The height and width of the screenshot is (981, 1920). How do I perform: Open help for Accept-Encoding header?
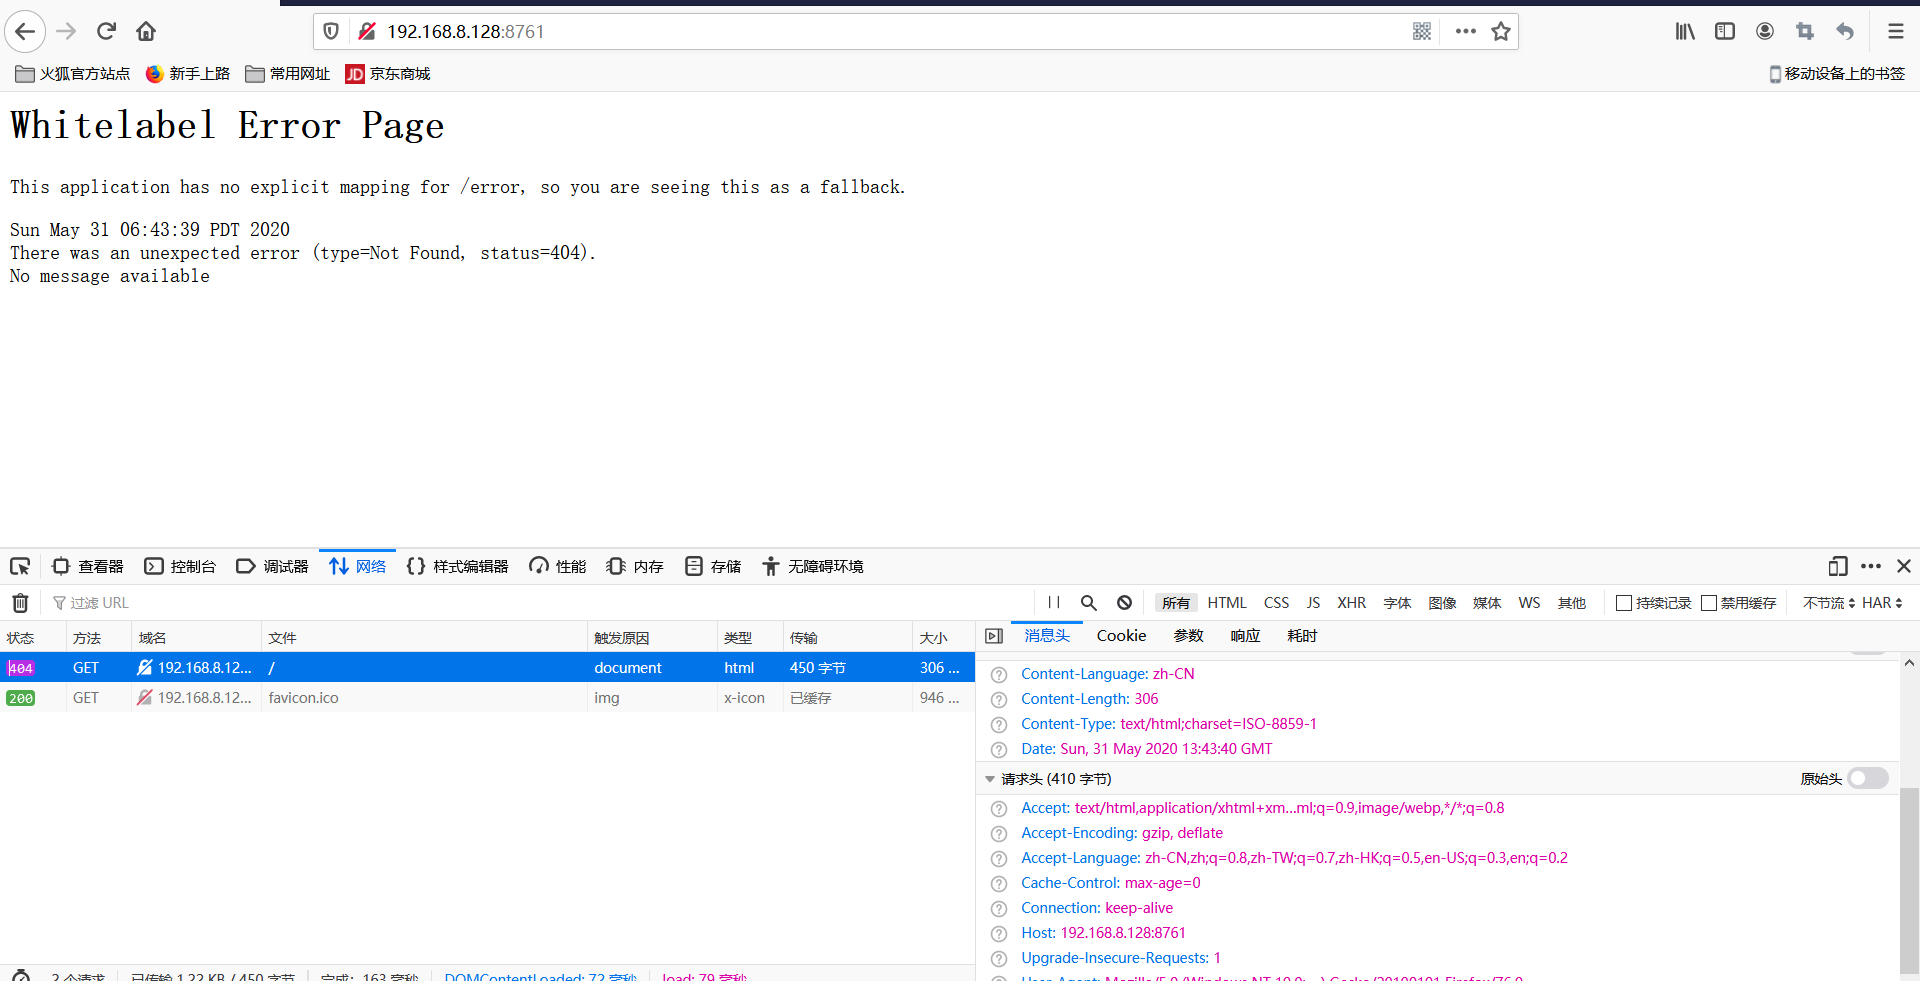coord(999,834)
